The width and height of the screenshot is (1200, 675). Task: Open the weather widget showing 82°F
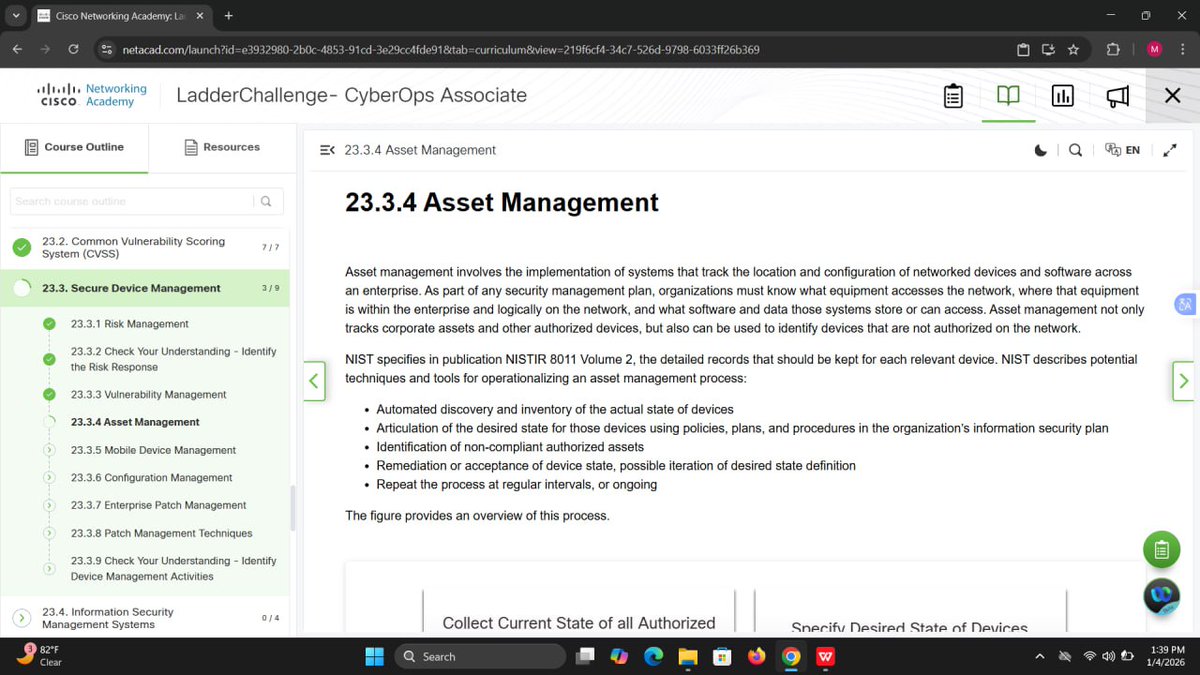(x=40, y=655)
